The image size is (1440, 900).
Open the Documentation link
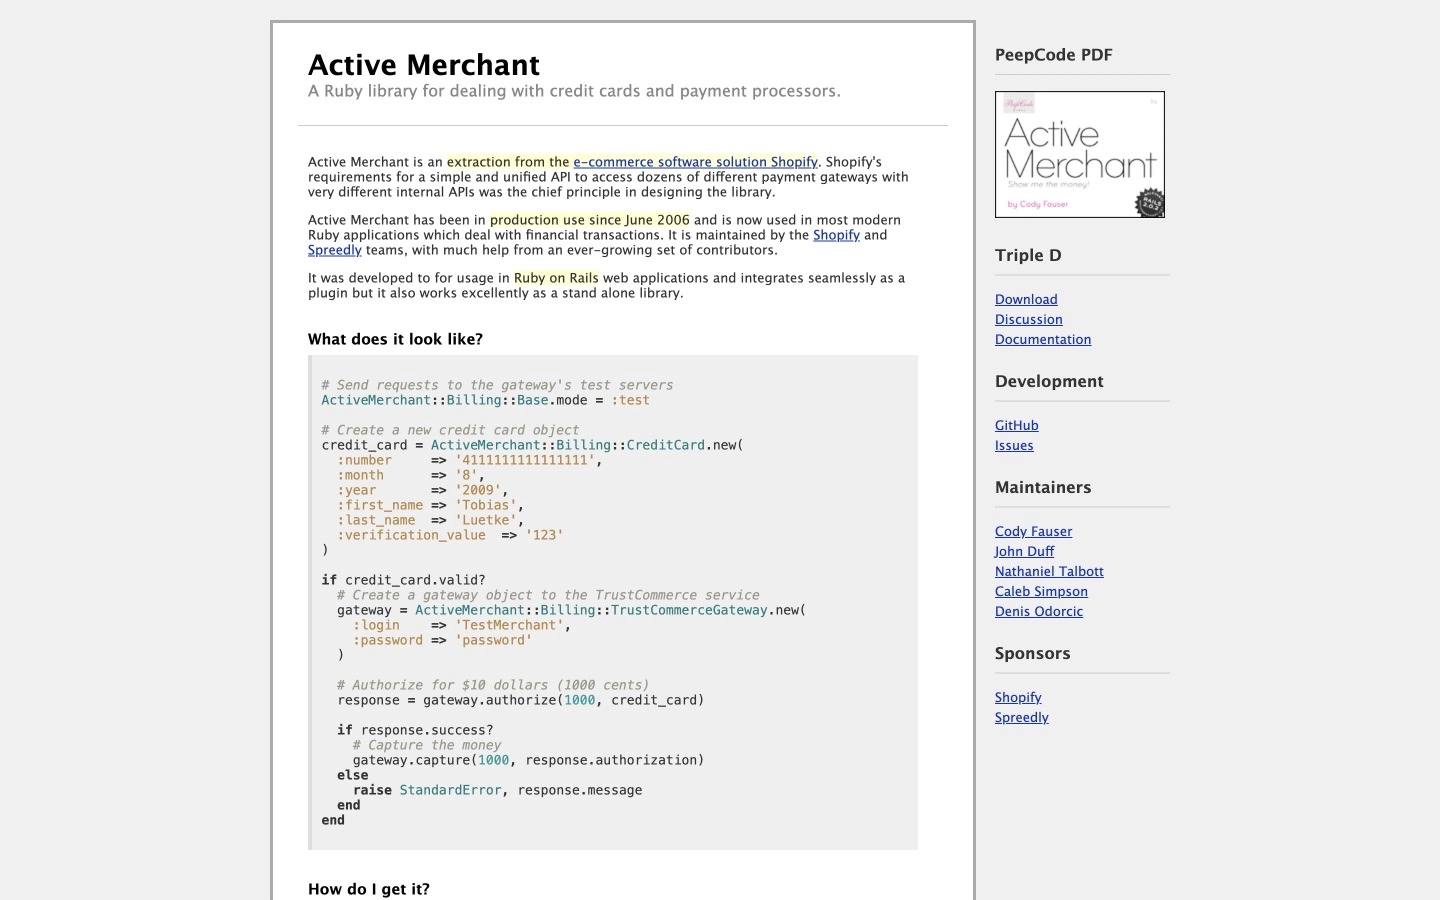point(1043,339)
